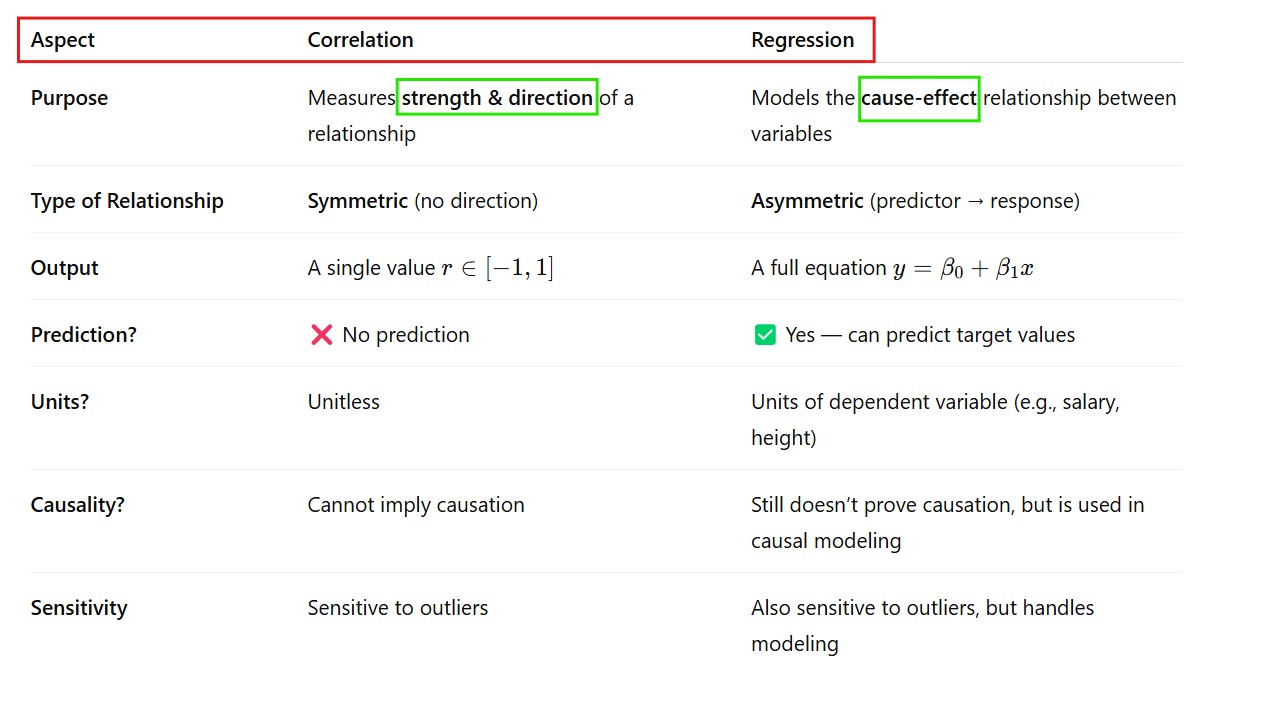Click the Aspect column header

tap(63, 40)
